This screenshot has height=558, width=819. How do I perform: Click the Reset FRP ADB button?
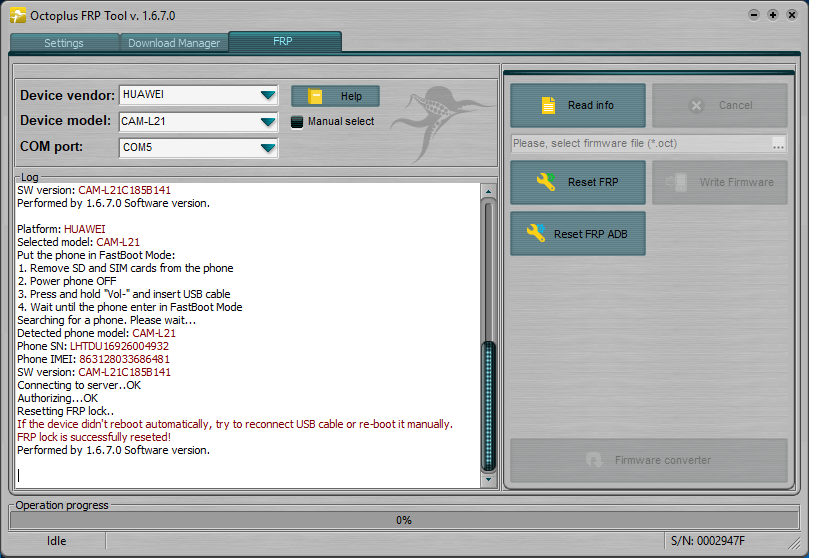pos(578,234)
